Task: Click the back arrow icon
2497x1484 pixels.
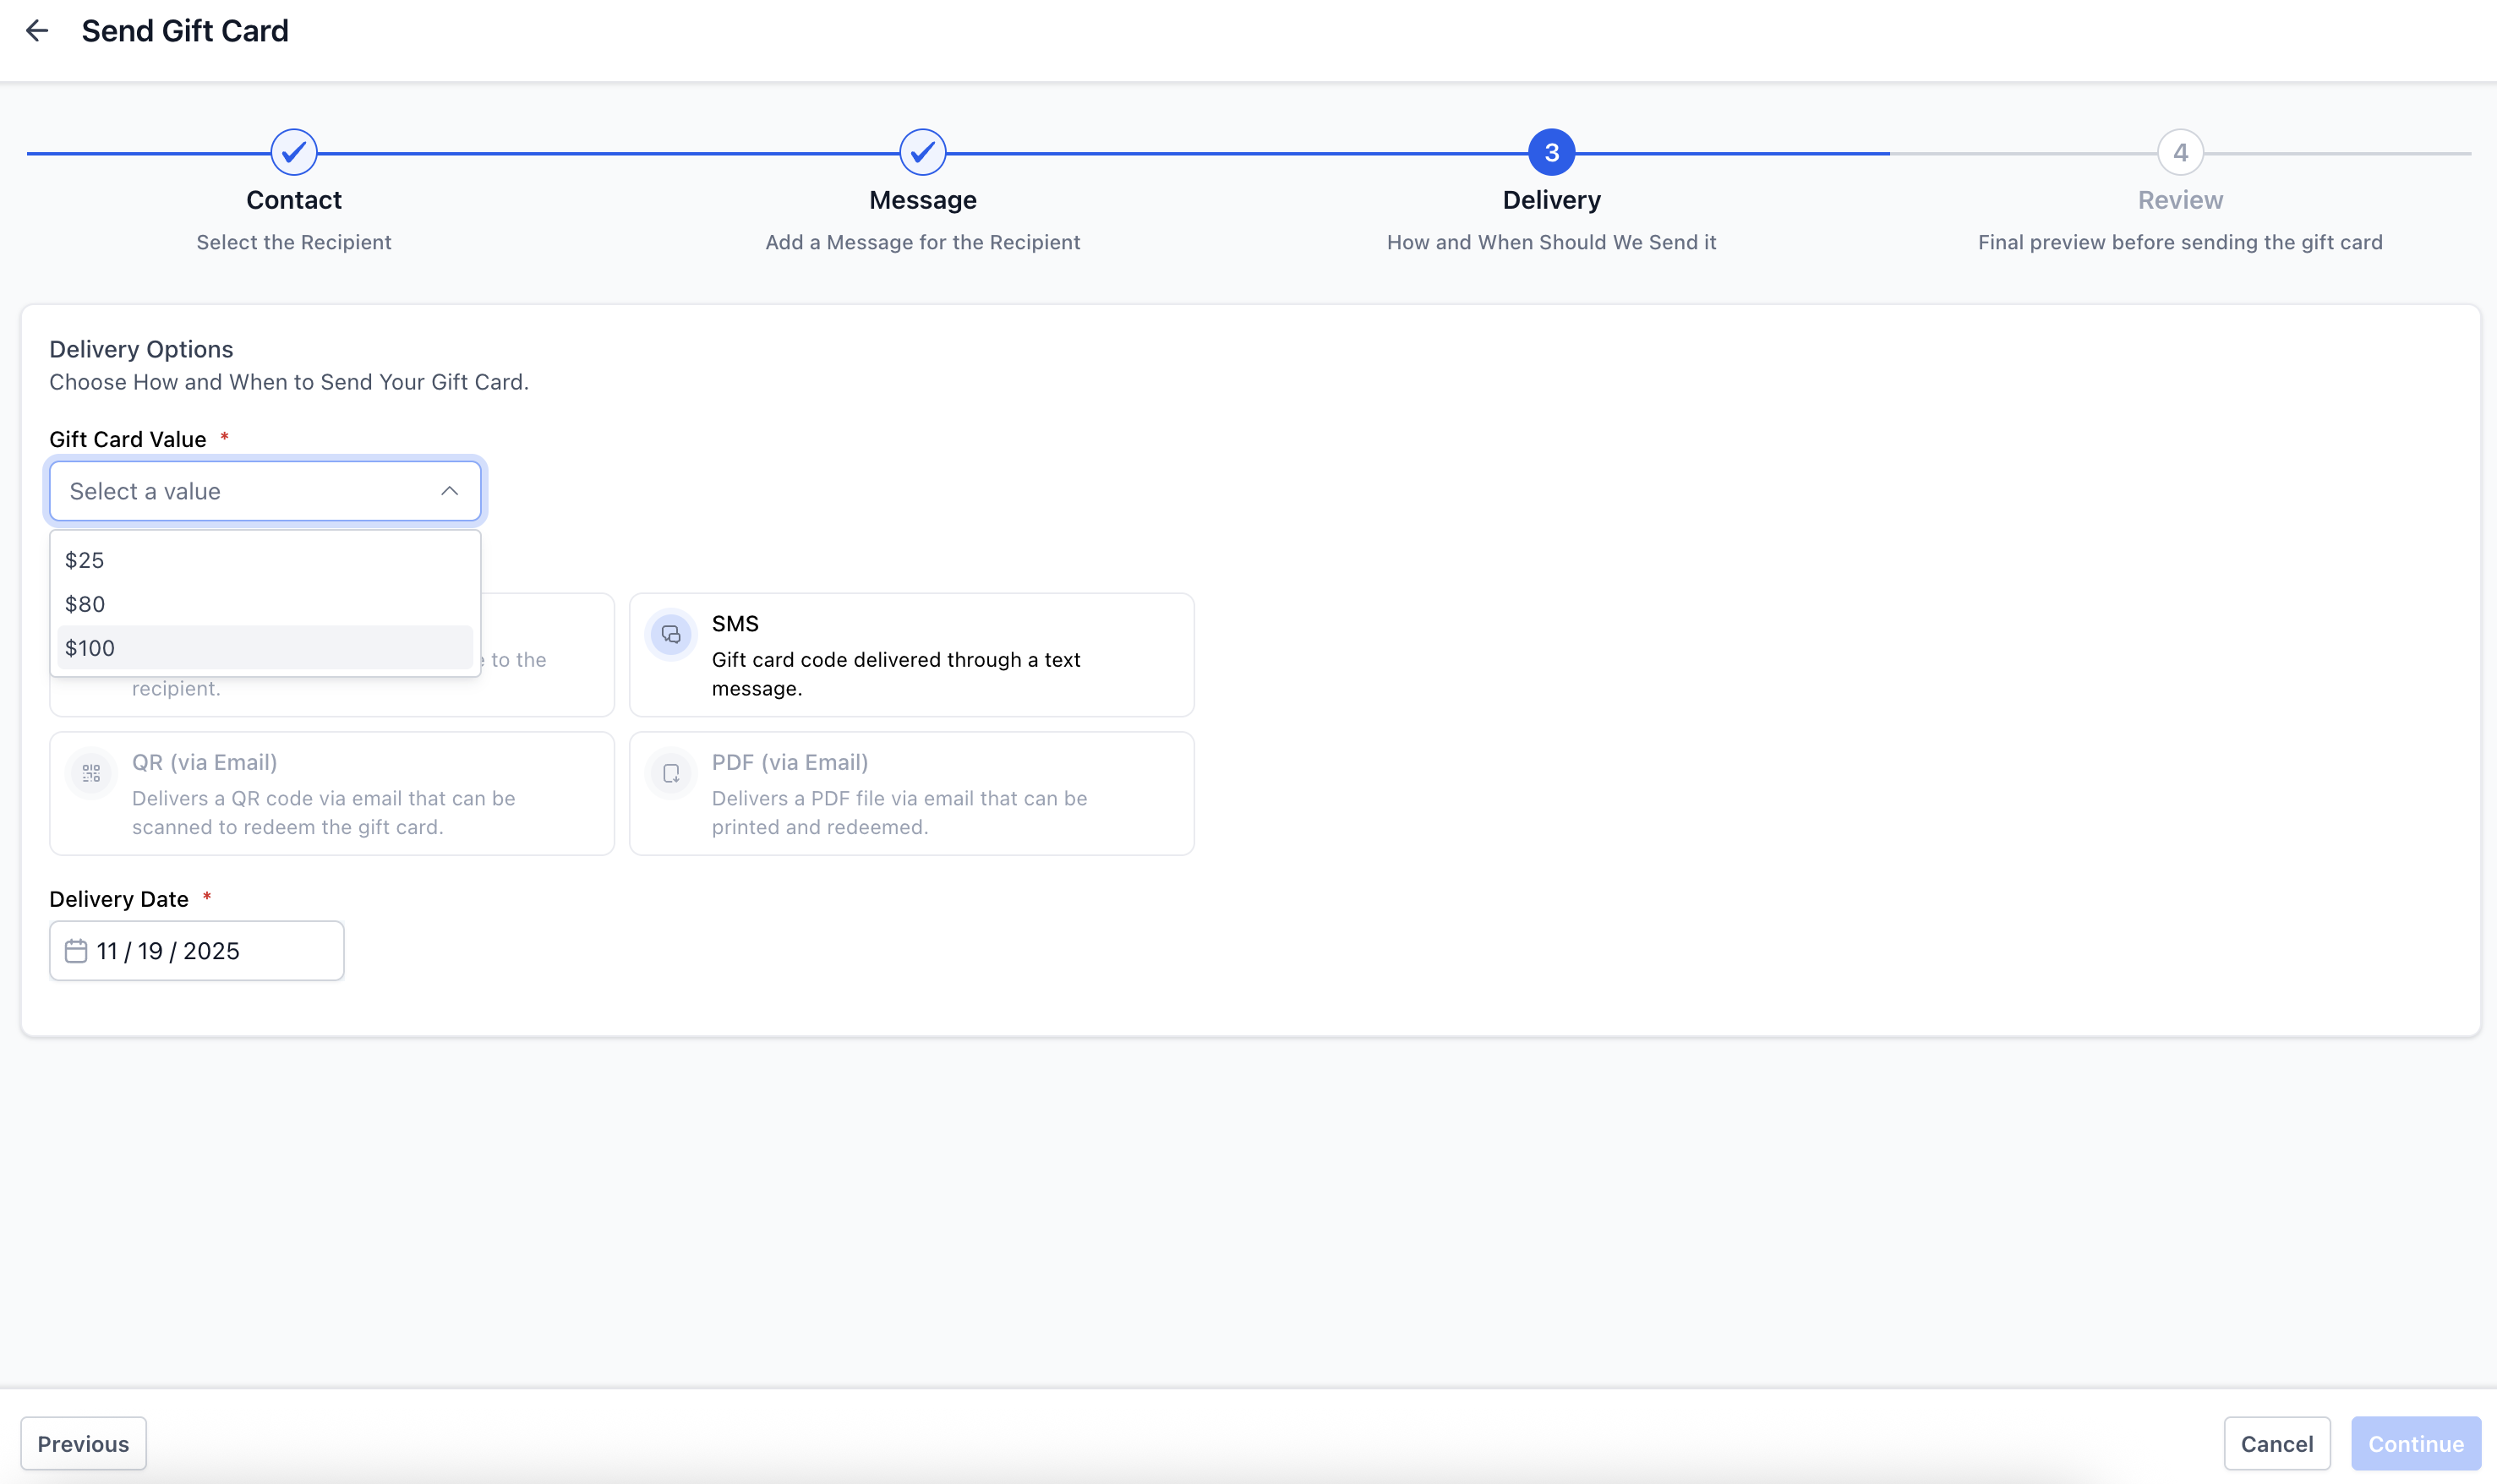Action: [37, 31]
